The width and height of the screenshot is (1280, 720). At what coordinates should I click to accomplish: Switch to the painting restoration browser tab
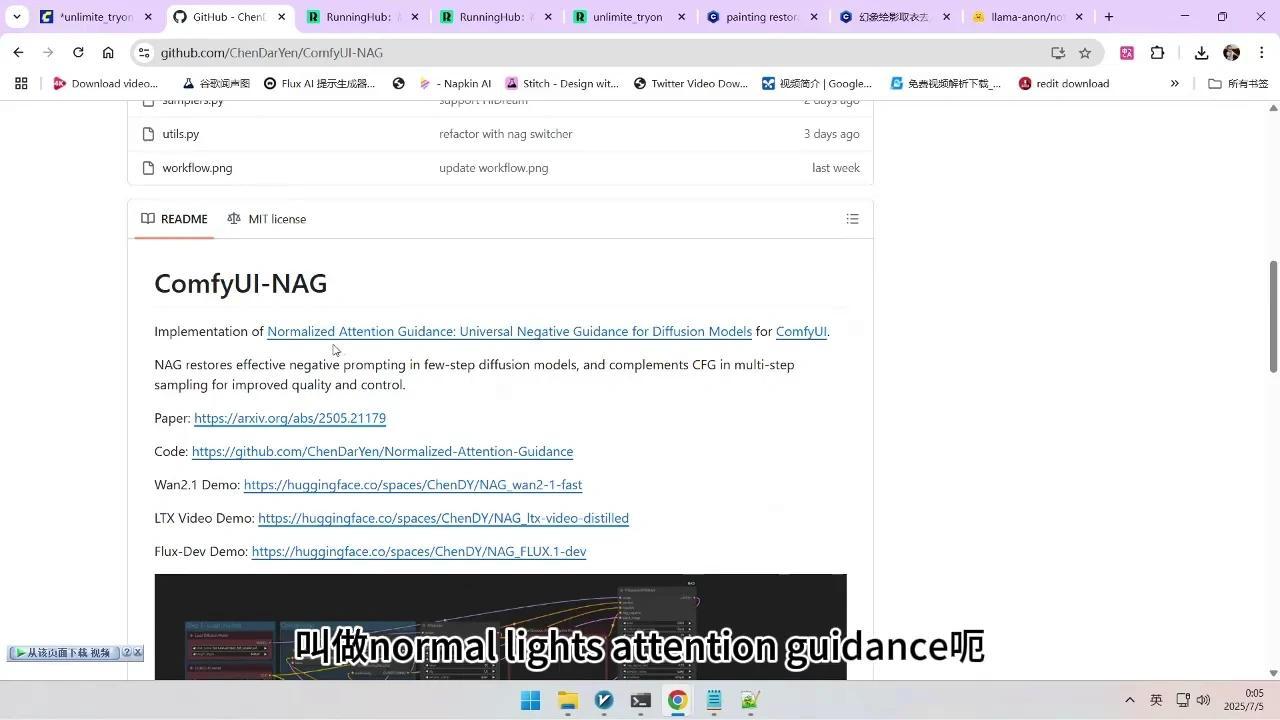pyautogui.click(x=762, y=17)
